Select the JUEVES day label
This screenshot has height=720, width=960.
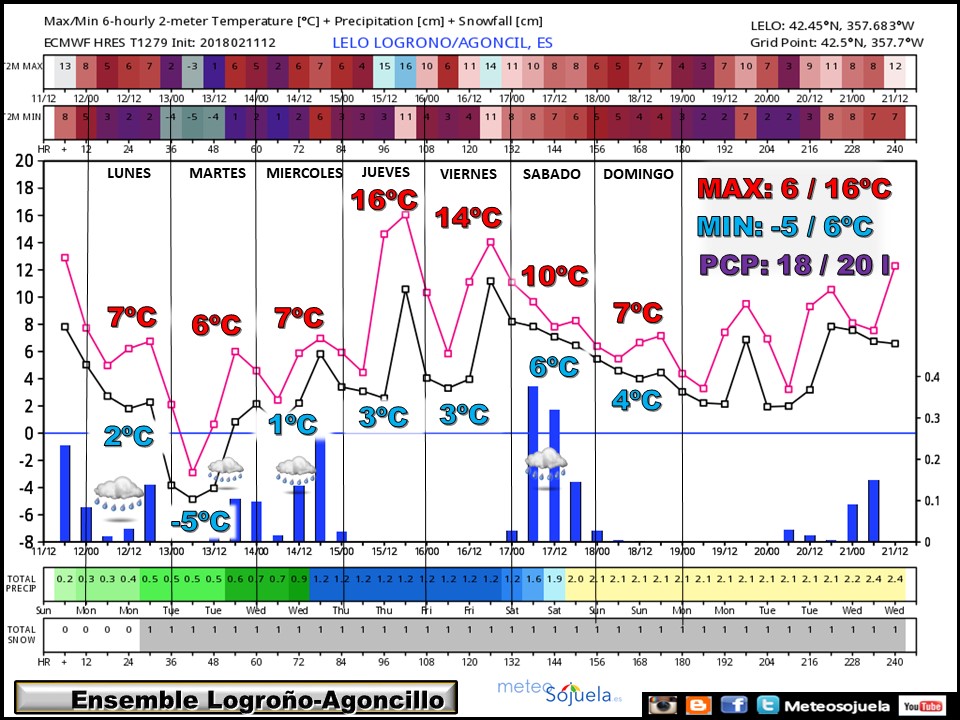(385, 172)
